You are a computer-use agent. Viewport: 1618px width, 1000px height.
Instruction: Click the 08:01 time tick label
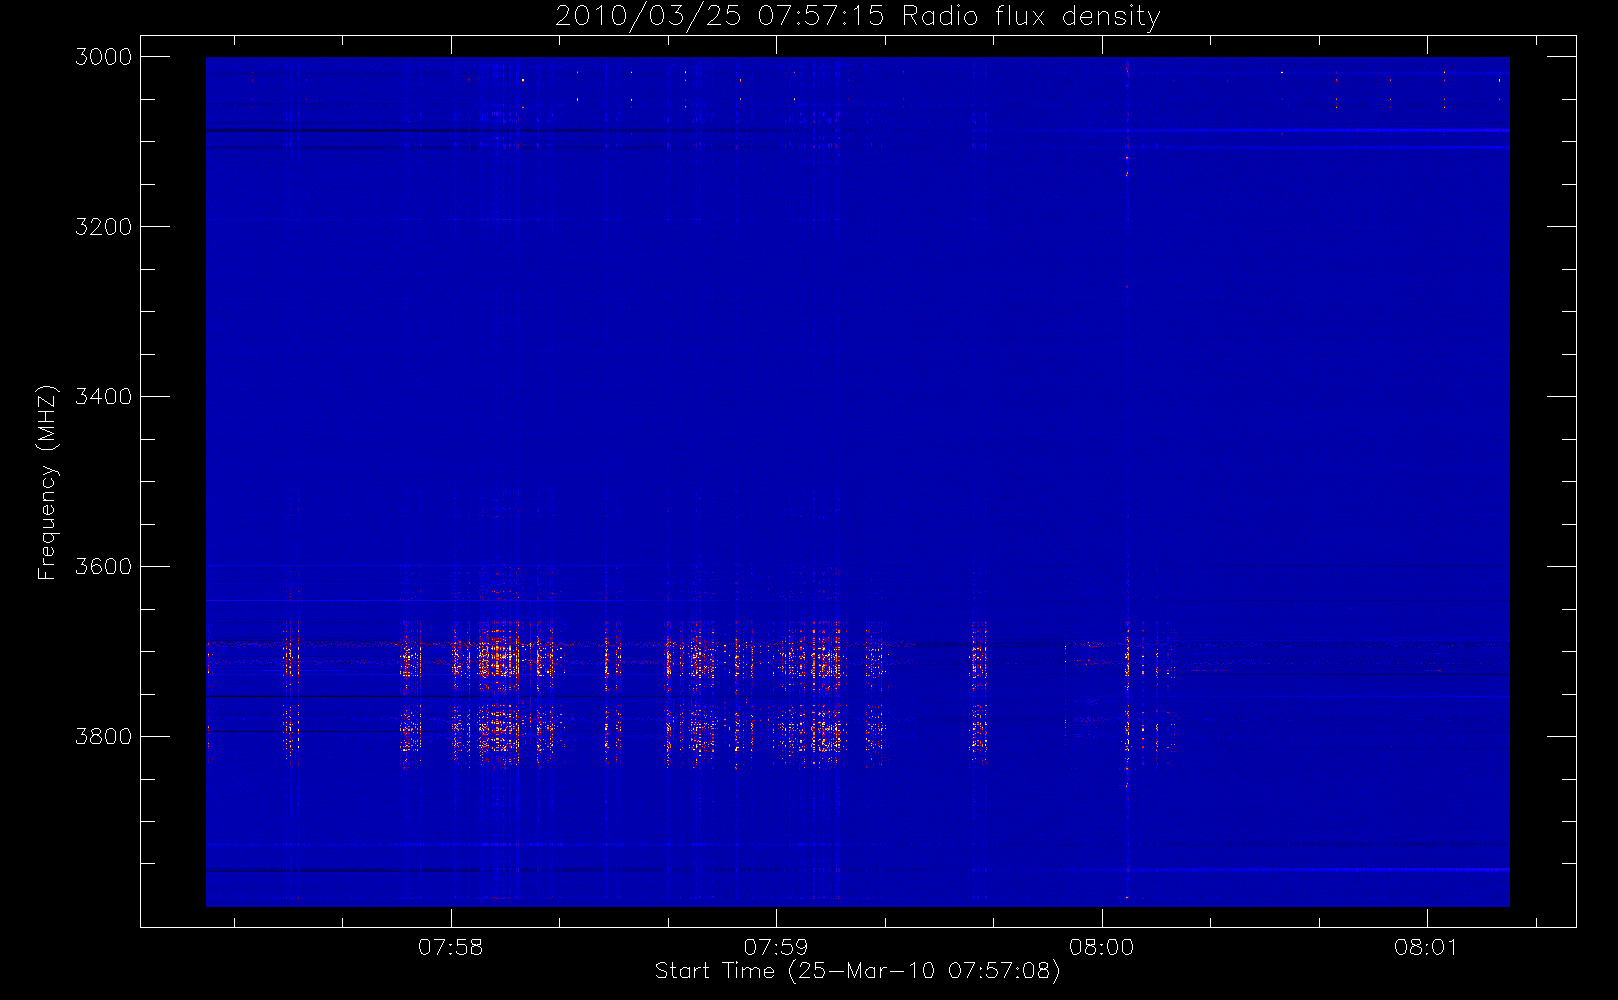tap(1426, 947)
